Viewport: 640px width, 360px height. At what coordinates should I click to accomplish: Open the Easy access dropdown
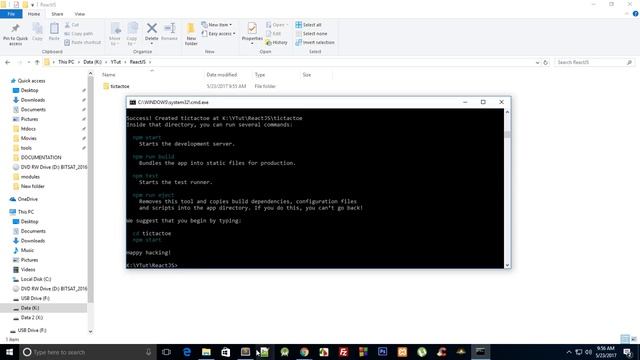coord(218,33)
